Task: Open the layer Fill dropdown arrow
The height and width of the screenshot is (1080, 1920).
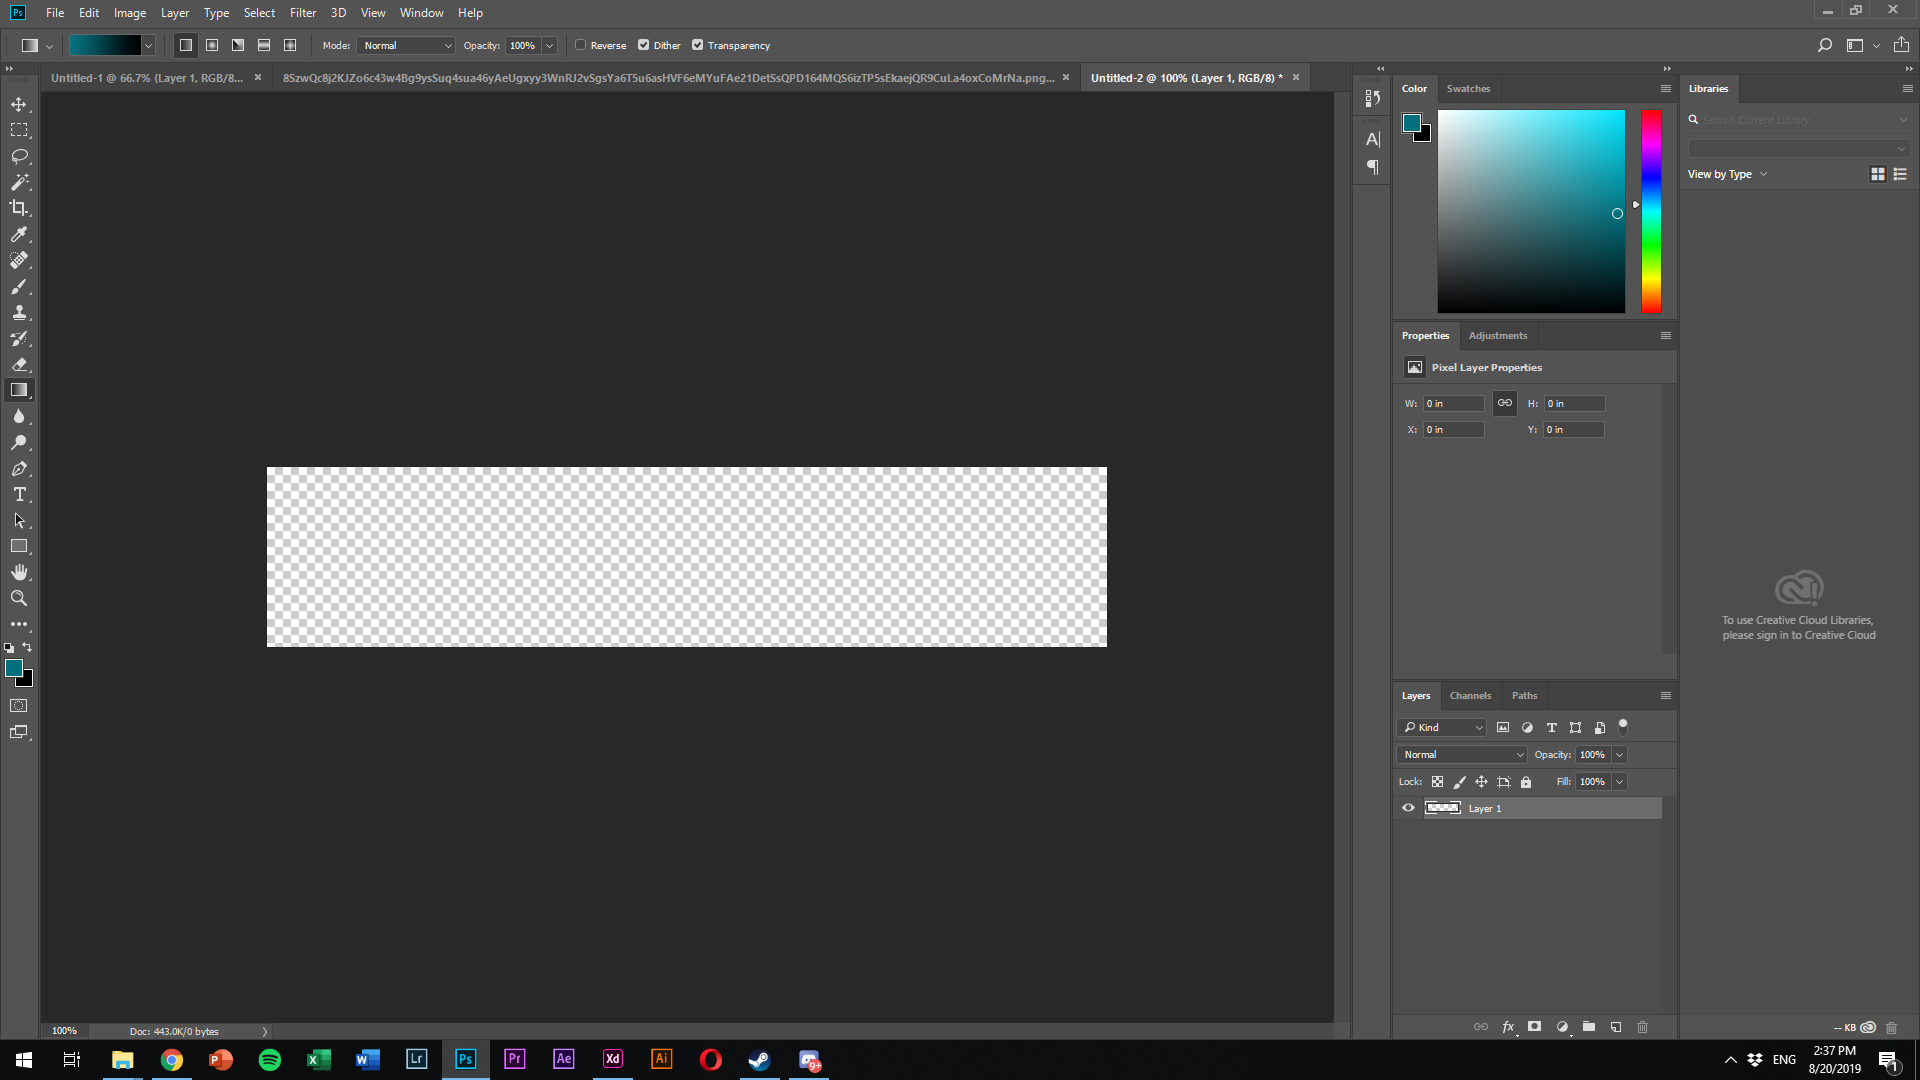Action: [1619, 782]
